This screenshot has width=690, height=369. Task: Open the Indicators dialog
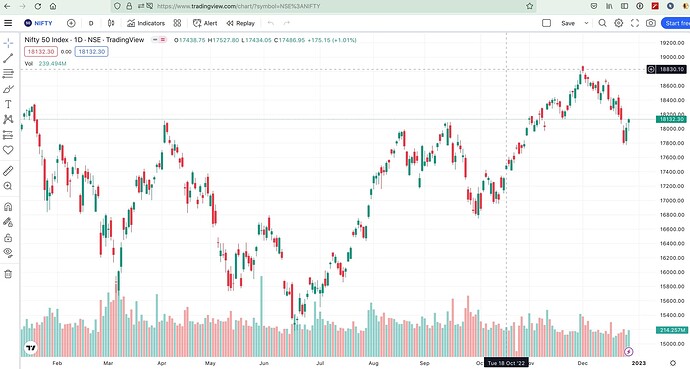pos(146,23)
